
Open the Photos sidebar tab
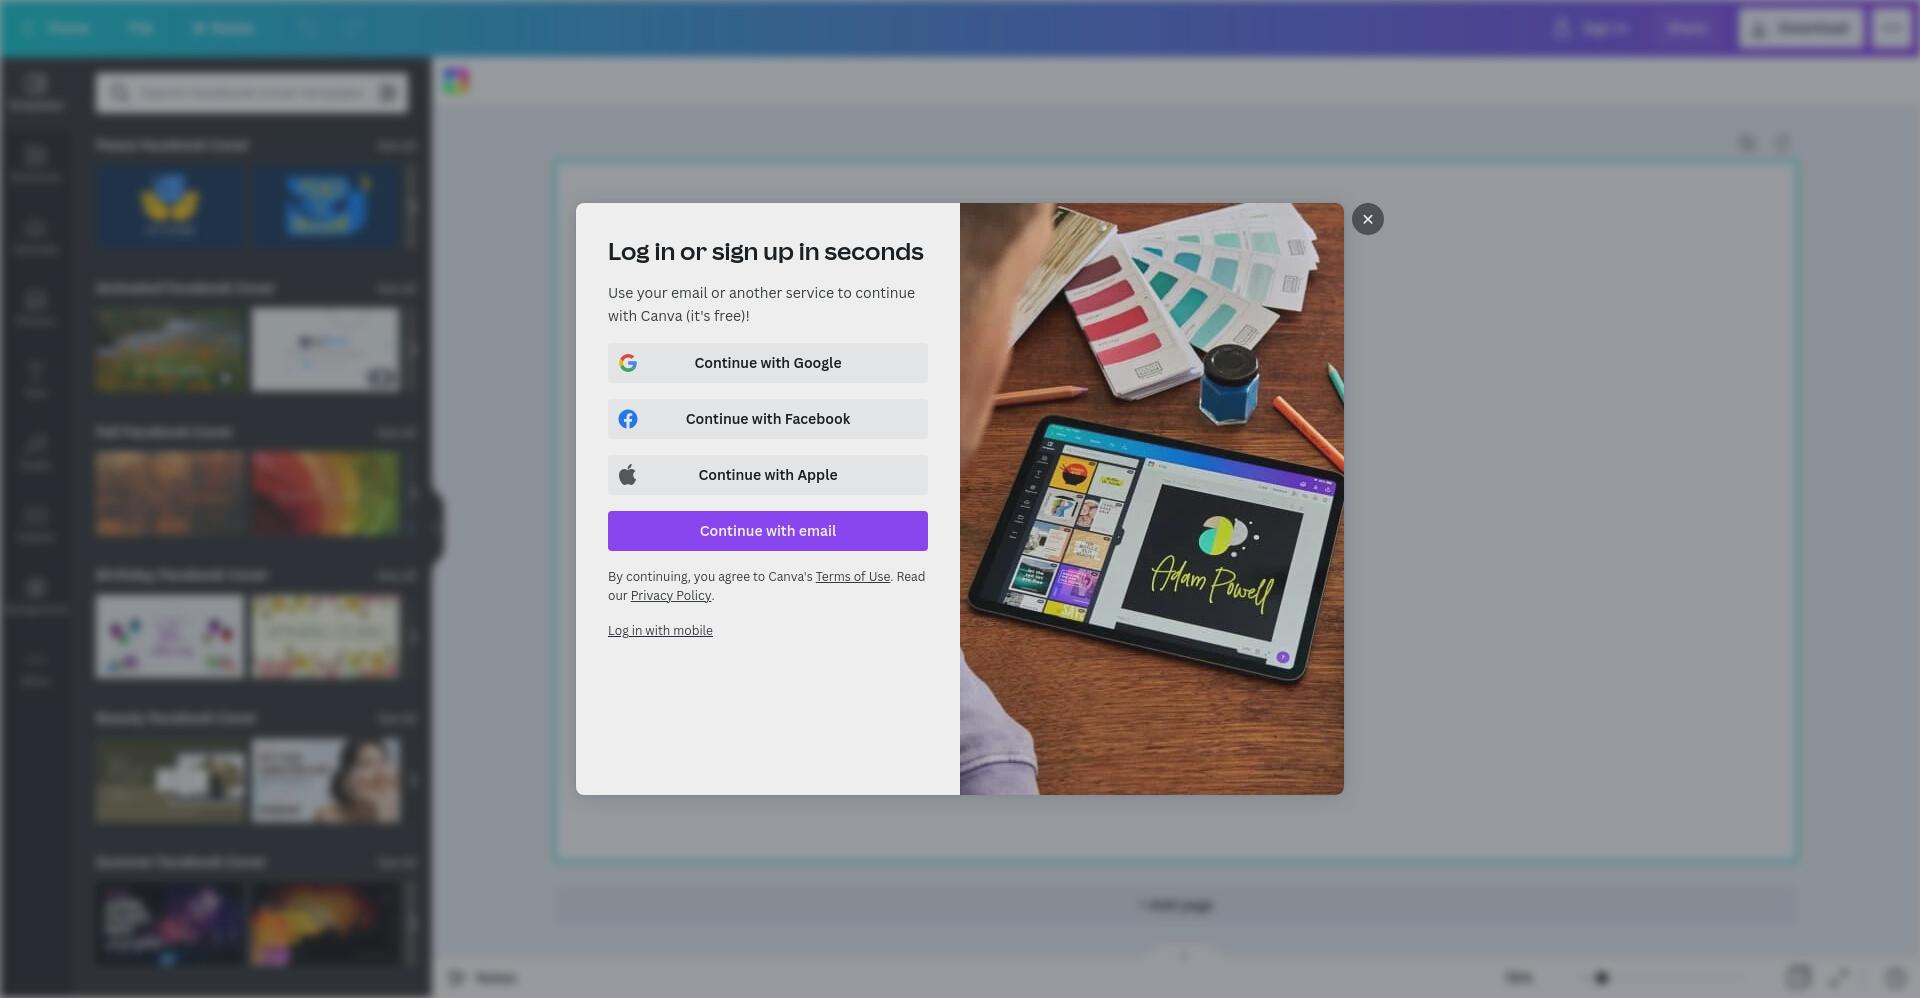point(36,308)
